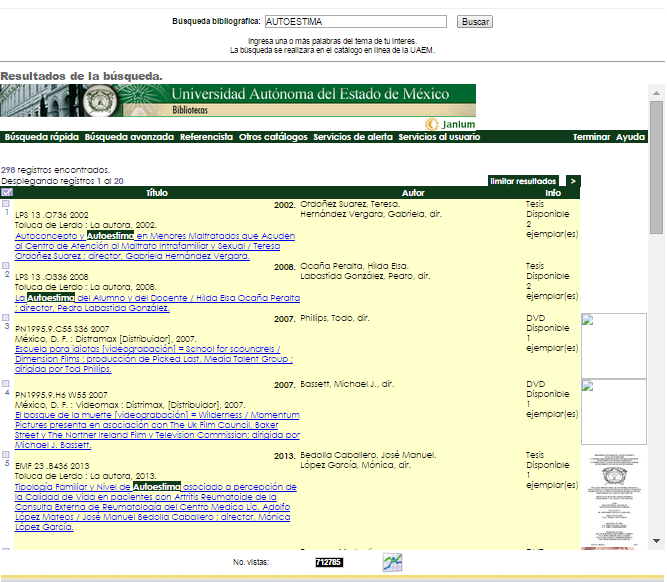Screen dimensions: 667x582
Task: Click the limitar resultados button
Action: tap(523, 181)
